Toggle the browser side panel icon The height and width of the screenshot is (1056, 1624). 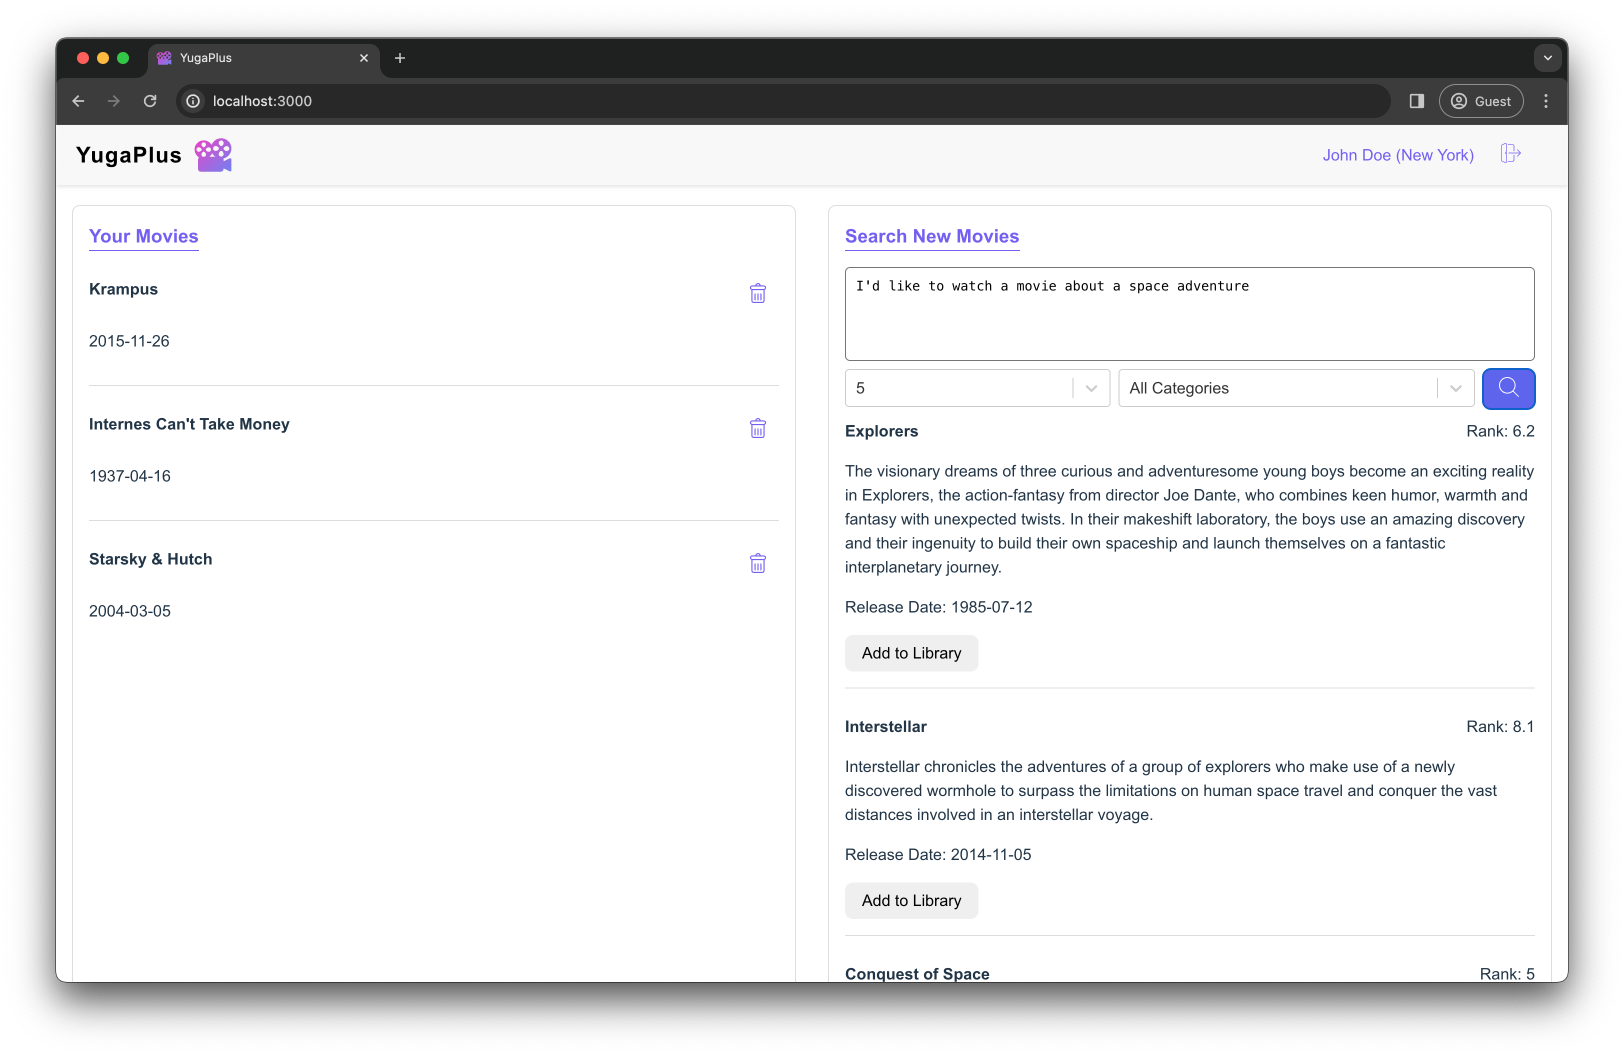coord(1416,101)
